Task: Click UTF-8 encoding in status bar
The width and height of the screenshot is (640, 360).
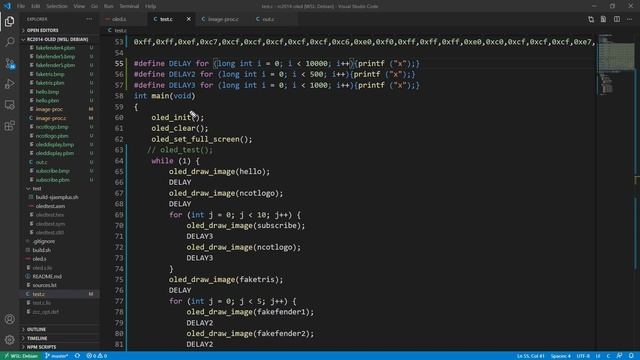Action: (x=583, y=356)
